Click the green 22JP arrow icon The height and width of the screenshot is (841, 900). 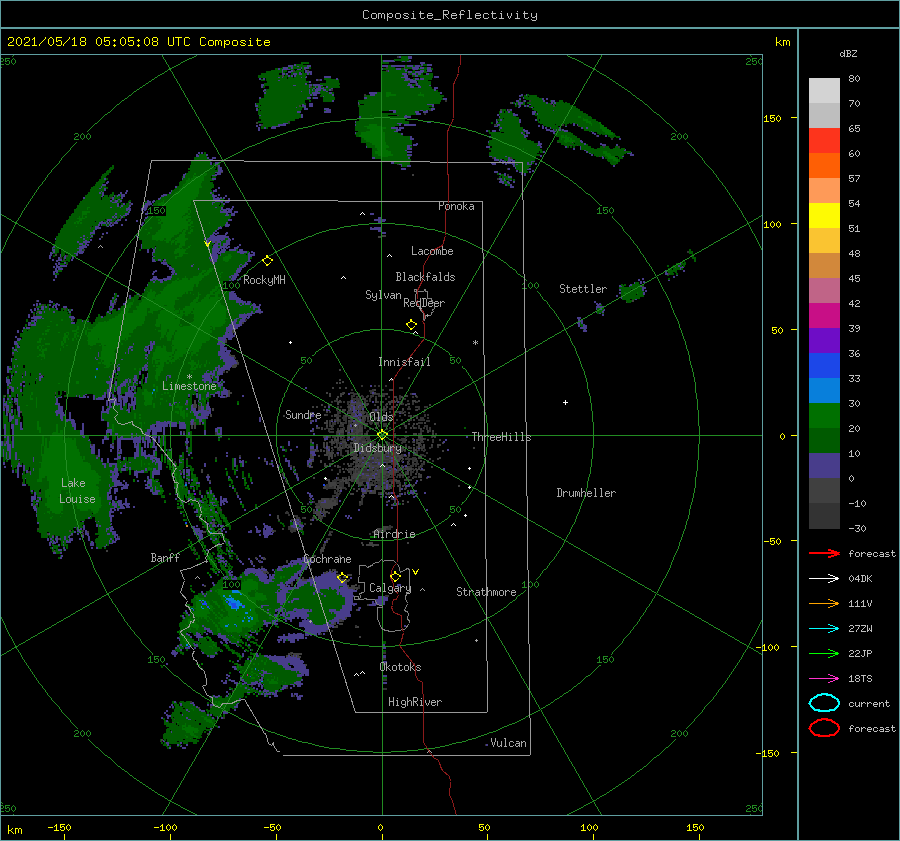(824, 653)
